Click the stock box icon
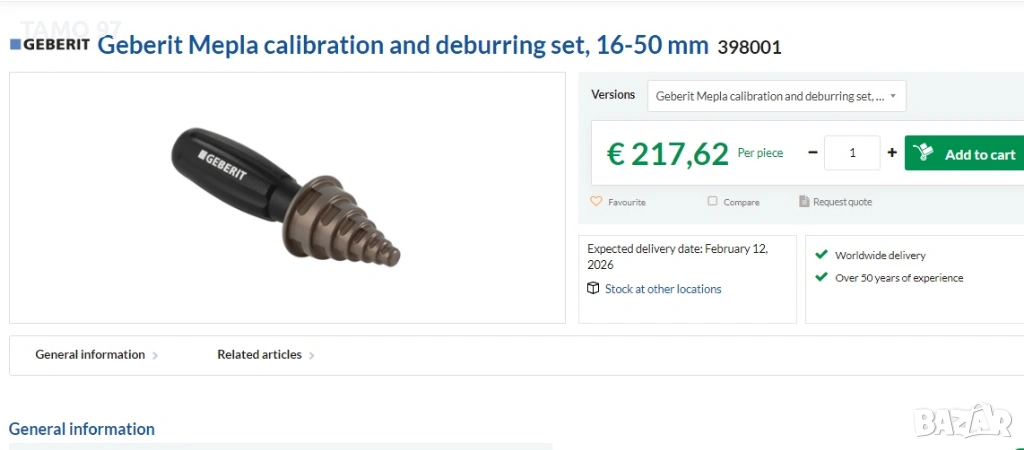This screenshot has height=450, width=1024. [594, 289]
